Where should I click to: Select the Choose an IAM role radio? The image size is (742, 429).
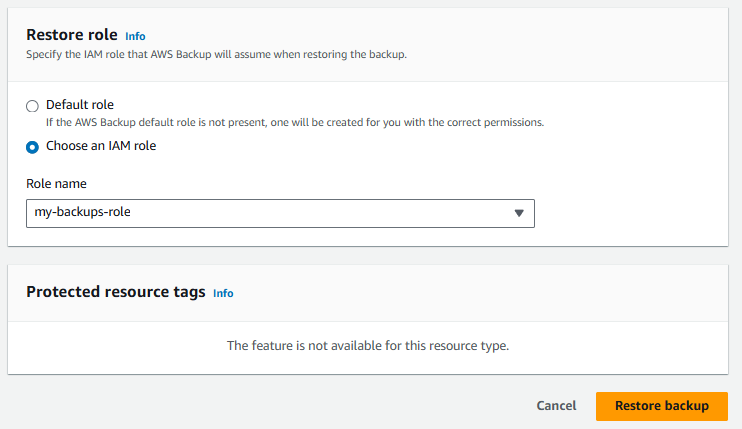click(x=32, y=147)
